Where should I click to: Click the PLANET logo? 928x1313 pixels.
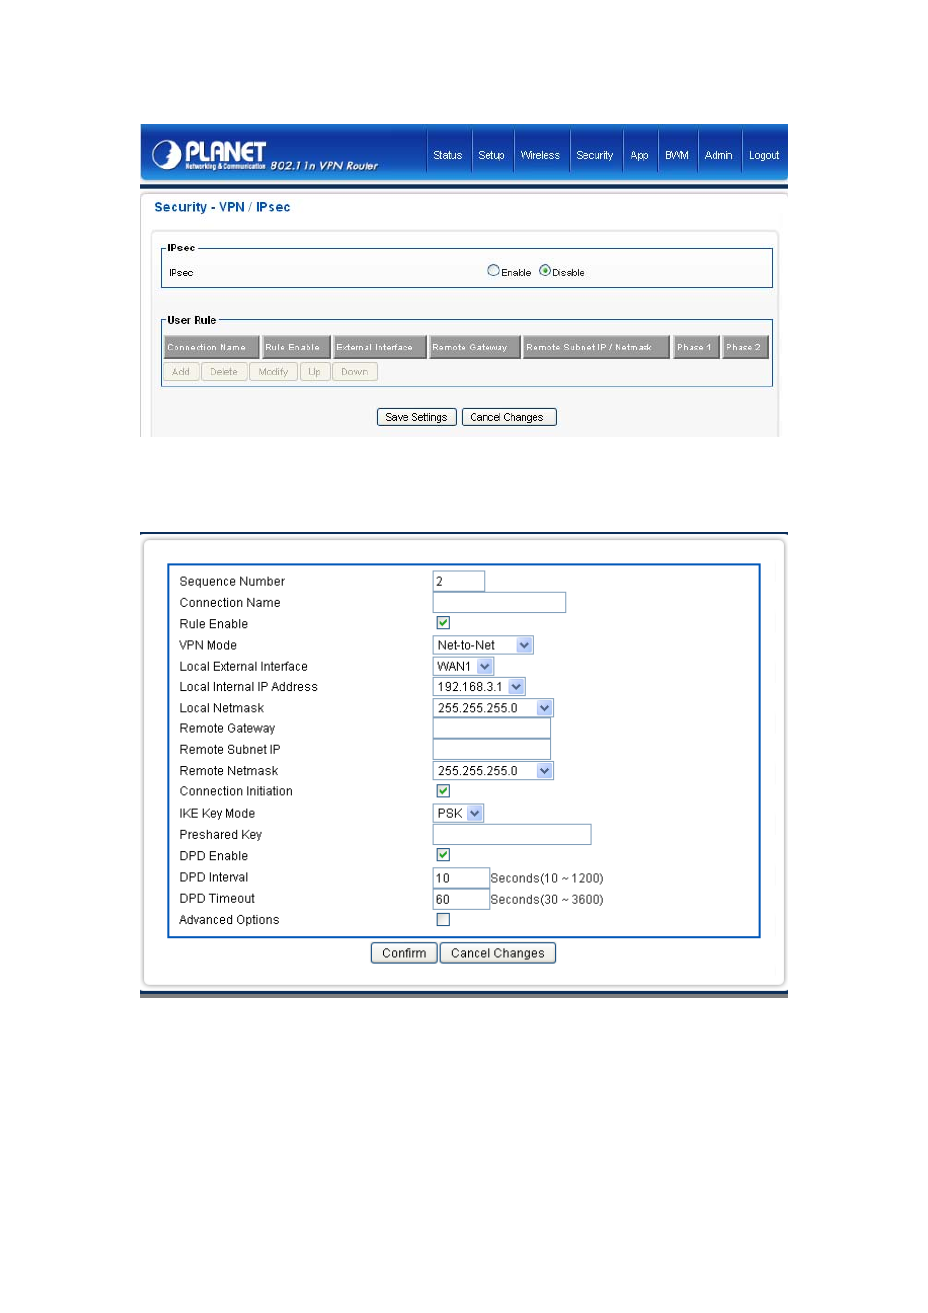209,155
